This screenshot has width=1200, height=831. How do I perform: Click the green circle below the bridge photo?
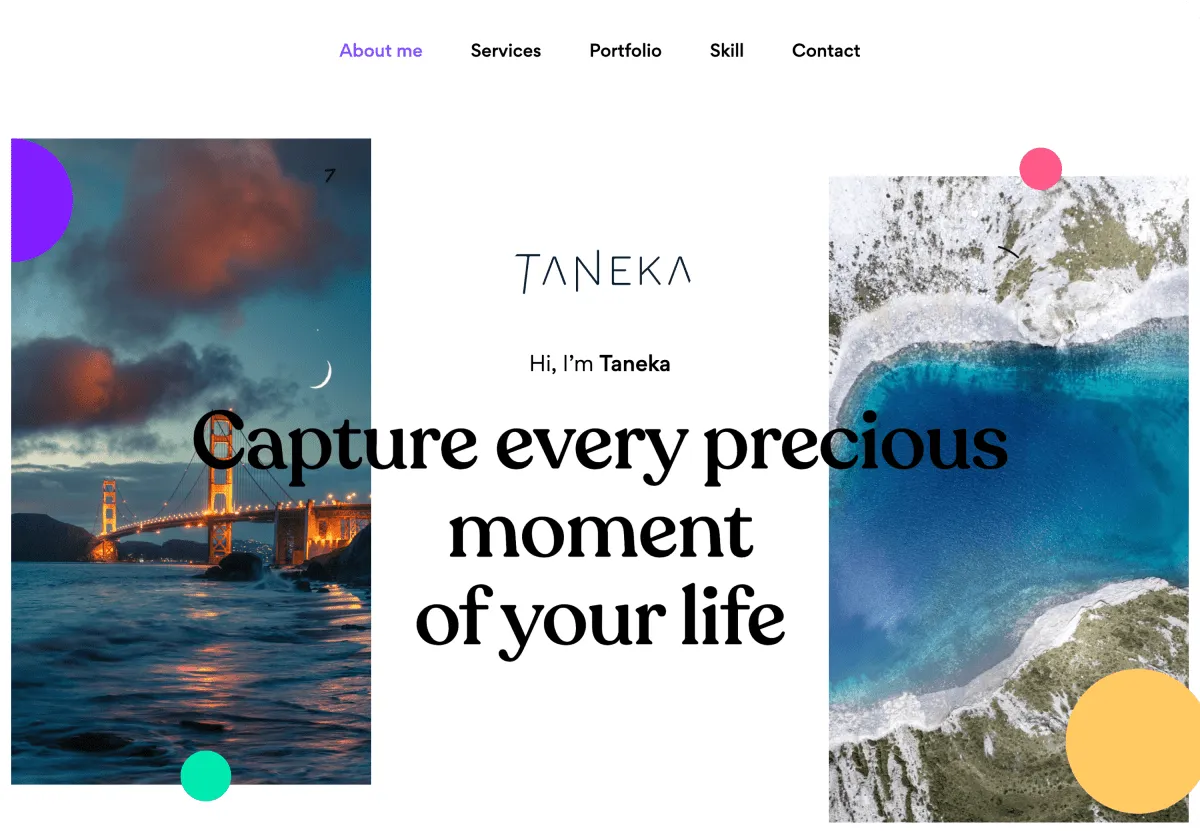(206, 776)
